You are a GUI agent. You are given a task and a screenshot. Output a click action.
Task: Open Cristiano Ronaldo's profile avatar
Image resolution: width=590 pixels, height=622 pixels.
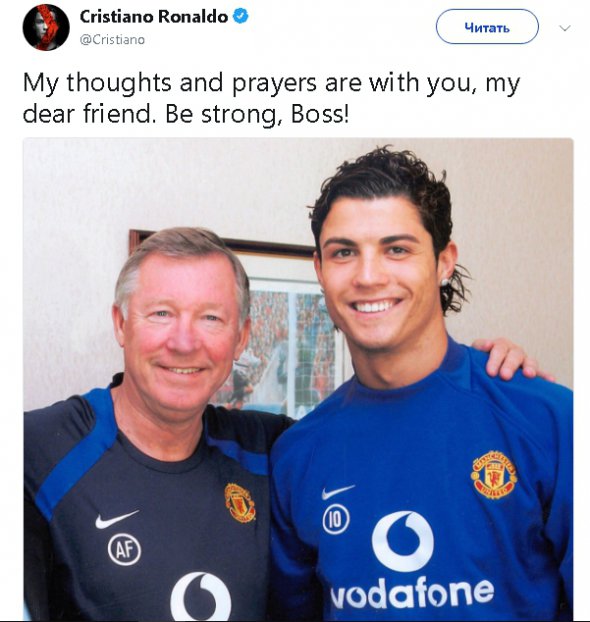tap(46, 27)
